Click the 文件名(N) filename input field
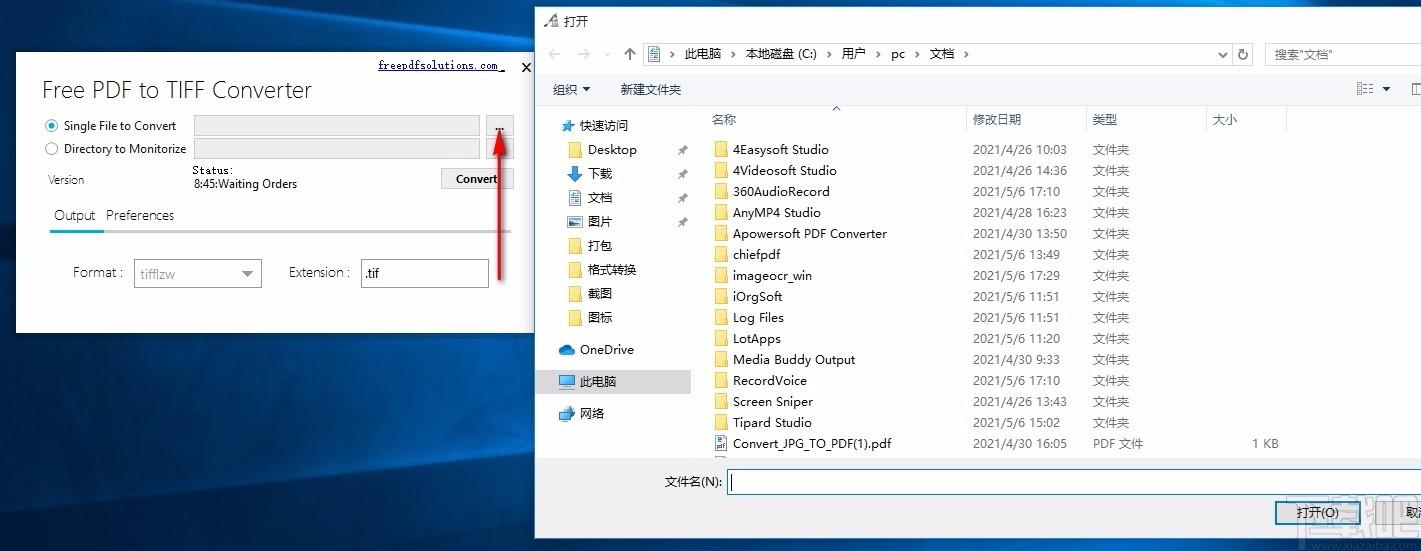The width and height of the screenshot is (1421, 551). pos(1073,482)
